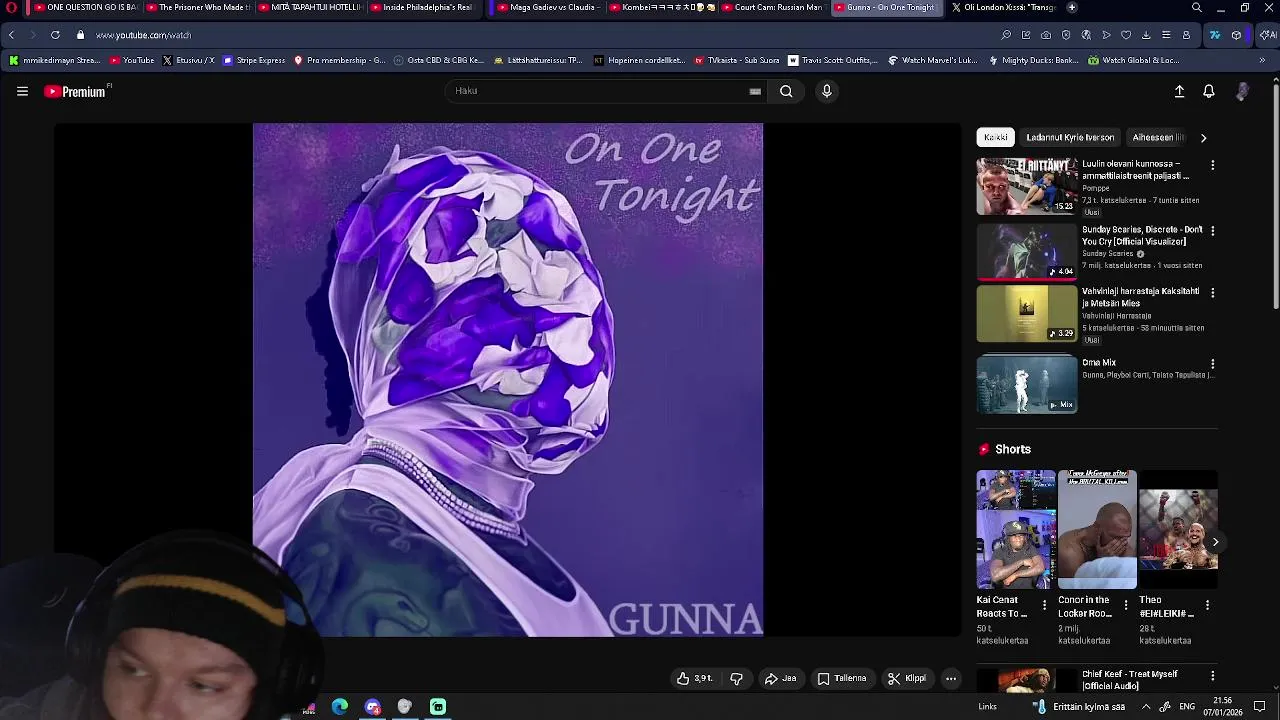Viewport: 1280px width, 720px height.
Task: Open the Sunday Scaries Don't Cry thumbnail
Action: (1026, 250)
